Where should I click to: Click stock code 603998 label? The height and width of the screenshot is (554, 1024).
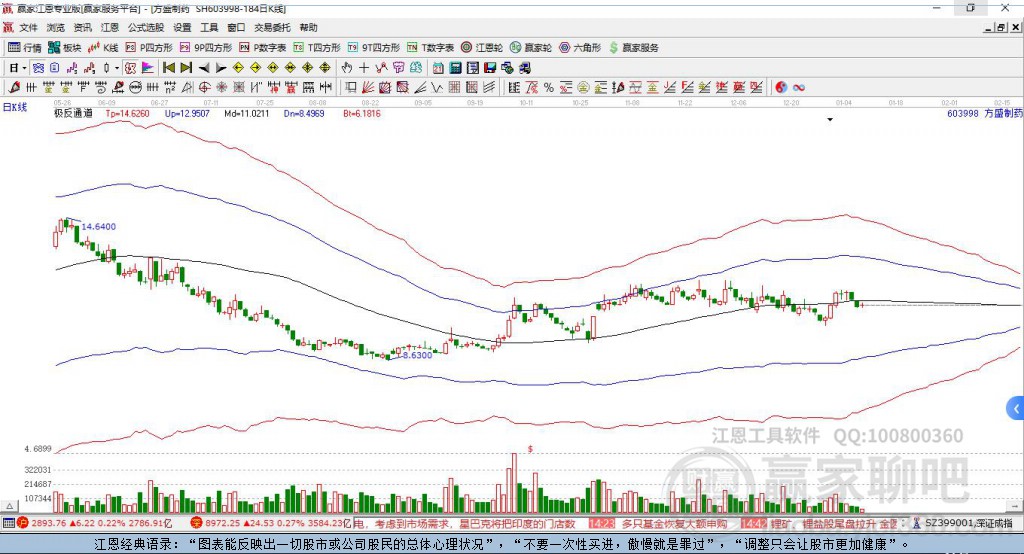(963, 113)
